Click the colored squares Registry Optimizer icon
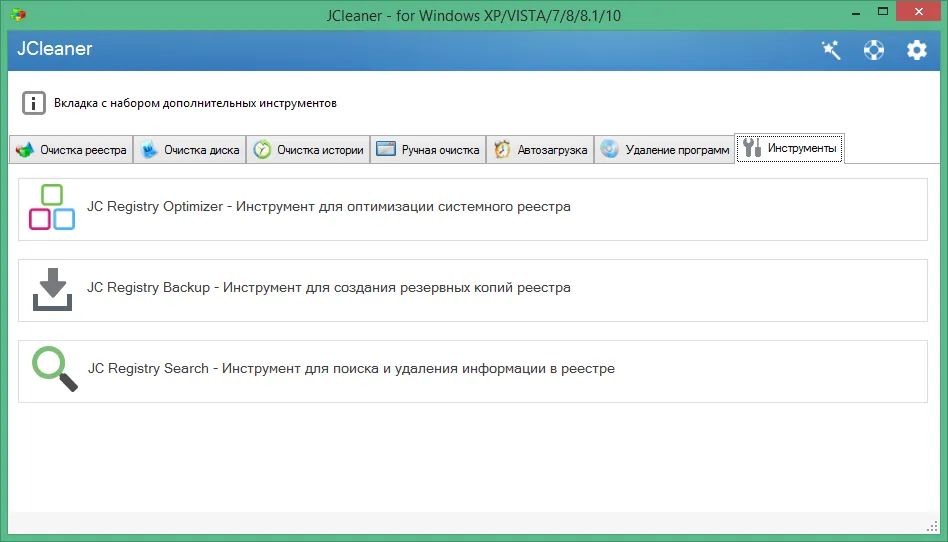948x542 pixels. point(52,207)
